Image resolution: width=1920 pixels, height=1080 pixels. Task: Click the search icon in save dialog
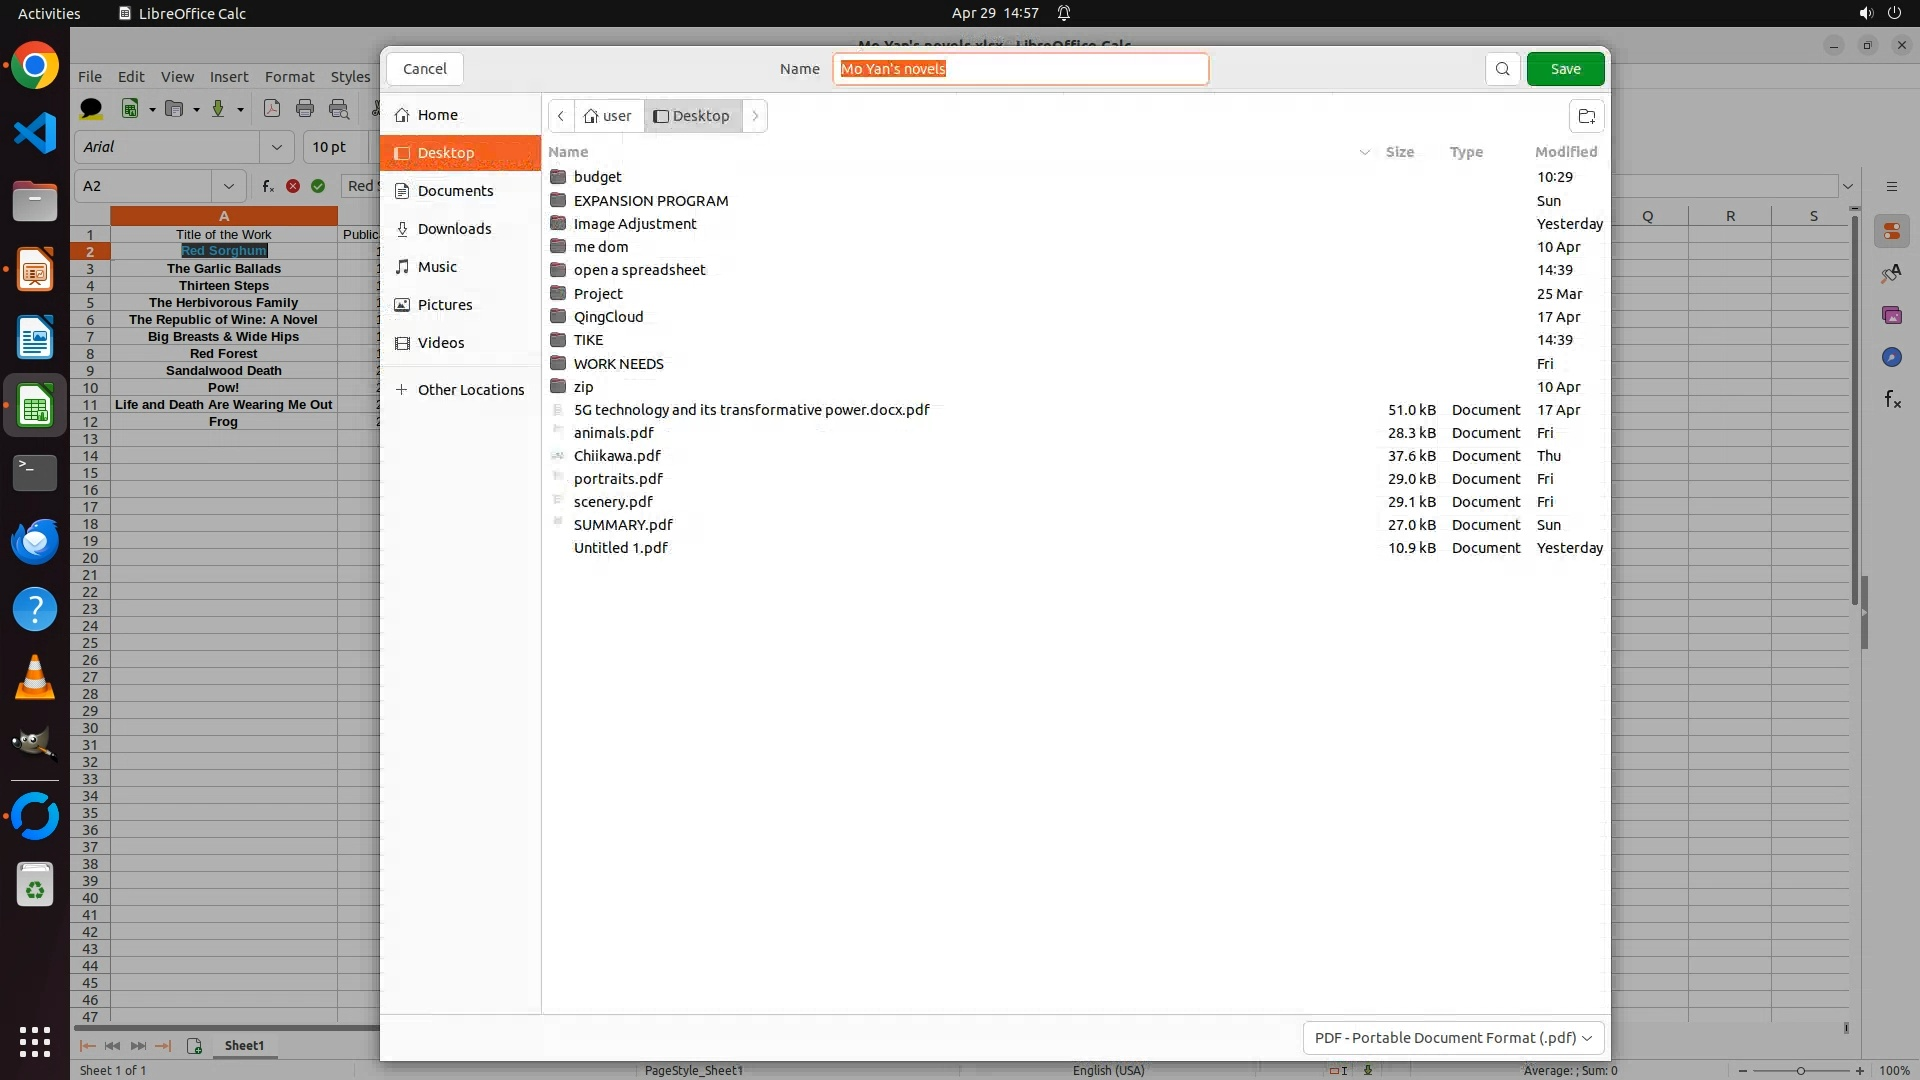coord(1502,69)
